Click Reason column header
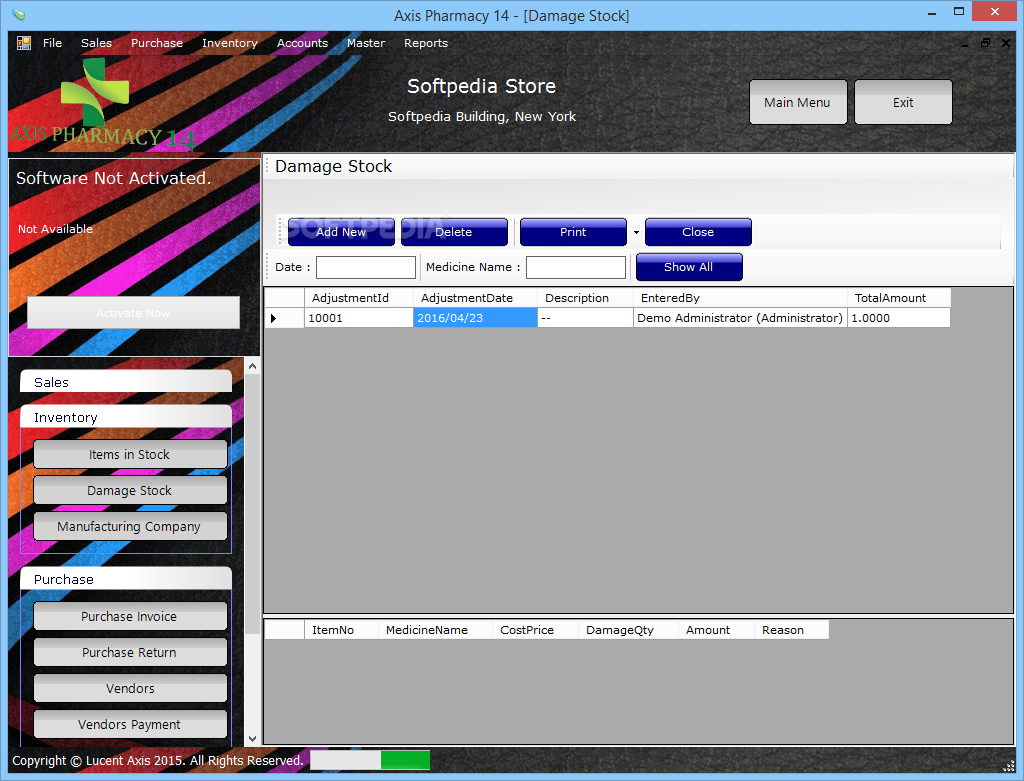Viewport: 1024px width, 781px height. point(792,630)
